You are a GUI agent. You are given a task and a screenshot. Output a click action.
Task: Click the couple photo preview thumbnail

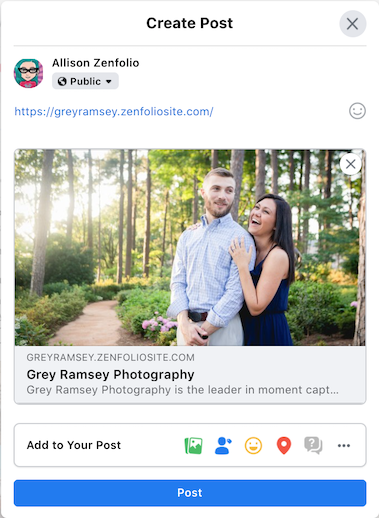[190, 247]
